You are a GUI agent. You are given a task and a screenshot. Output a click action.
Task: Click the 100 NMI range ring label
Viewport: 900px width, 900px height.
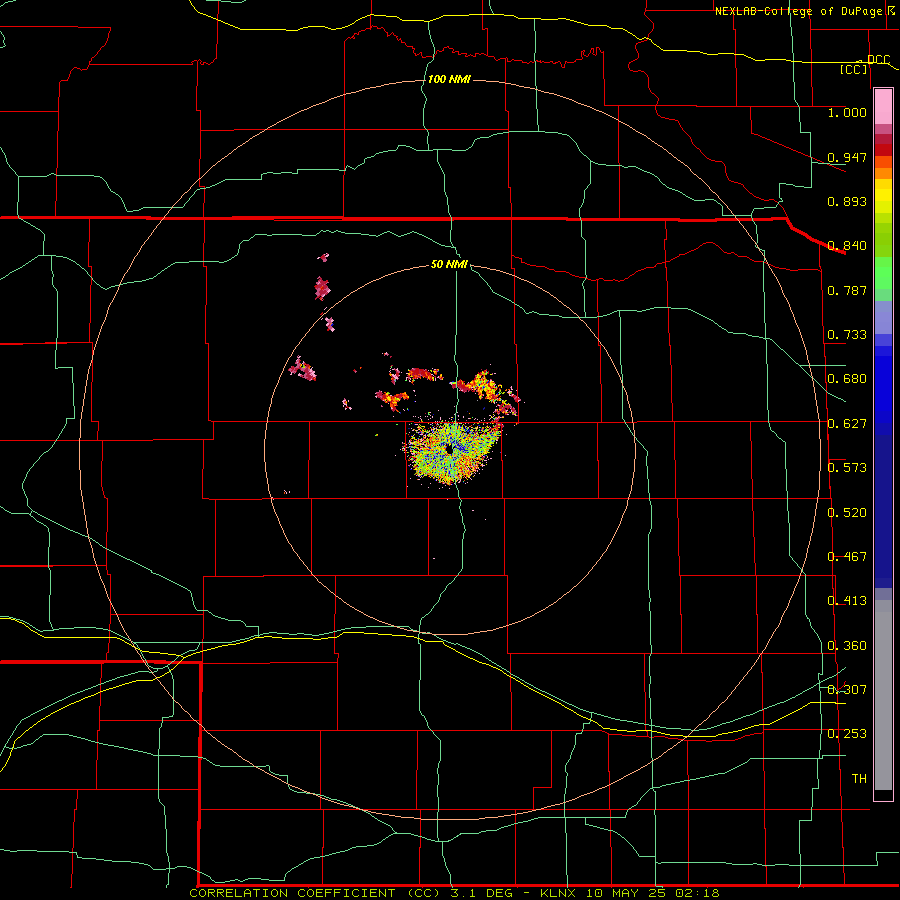449,79
